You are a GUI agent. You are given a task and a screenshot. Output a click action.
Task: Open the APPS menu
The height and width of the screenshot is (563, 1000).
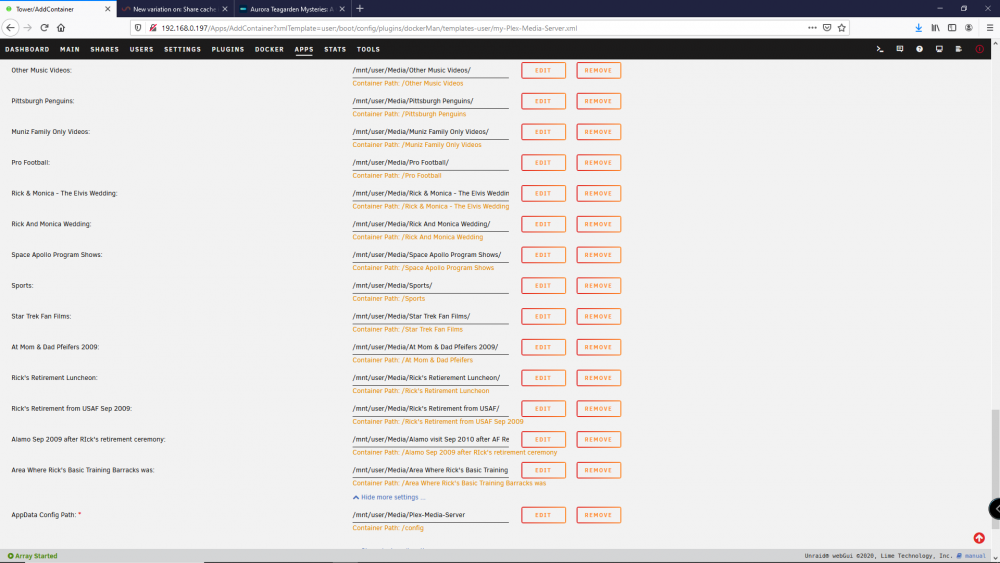point(304,49)
